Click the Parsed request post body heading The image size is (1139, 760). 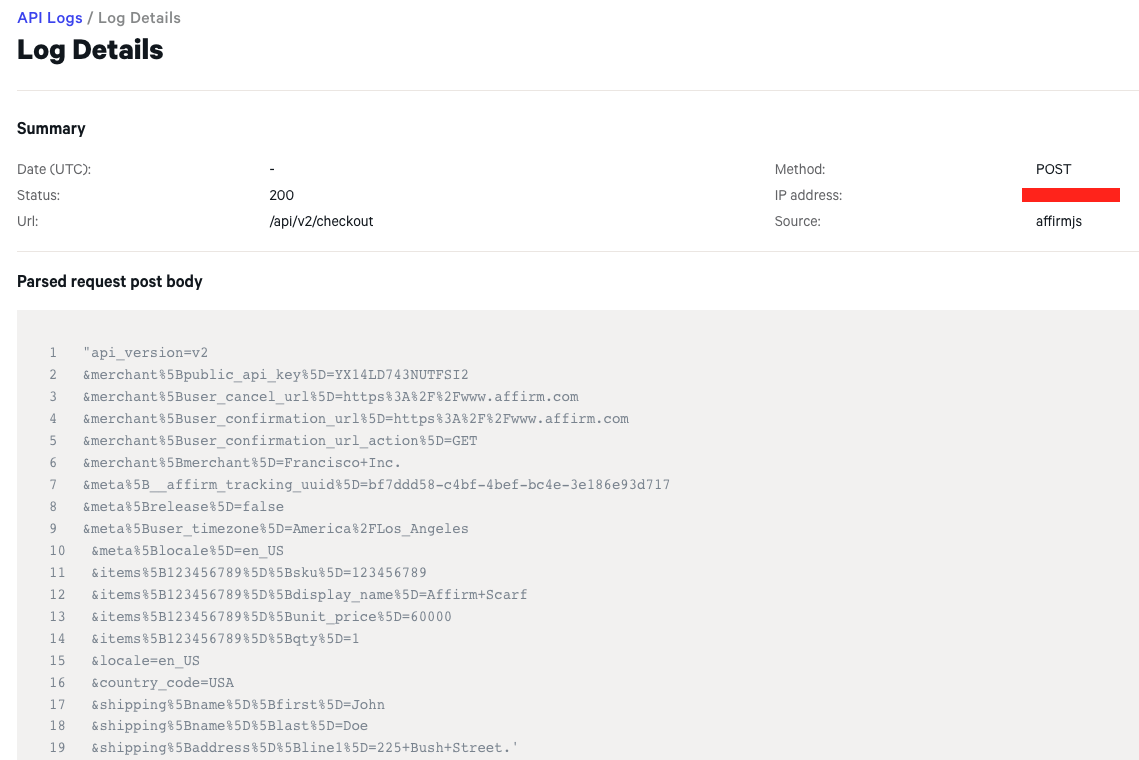click(x=110, y=281)
